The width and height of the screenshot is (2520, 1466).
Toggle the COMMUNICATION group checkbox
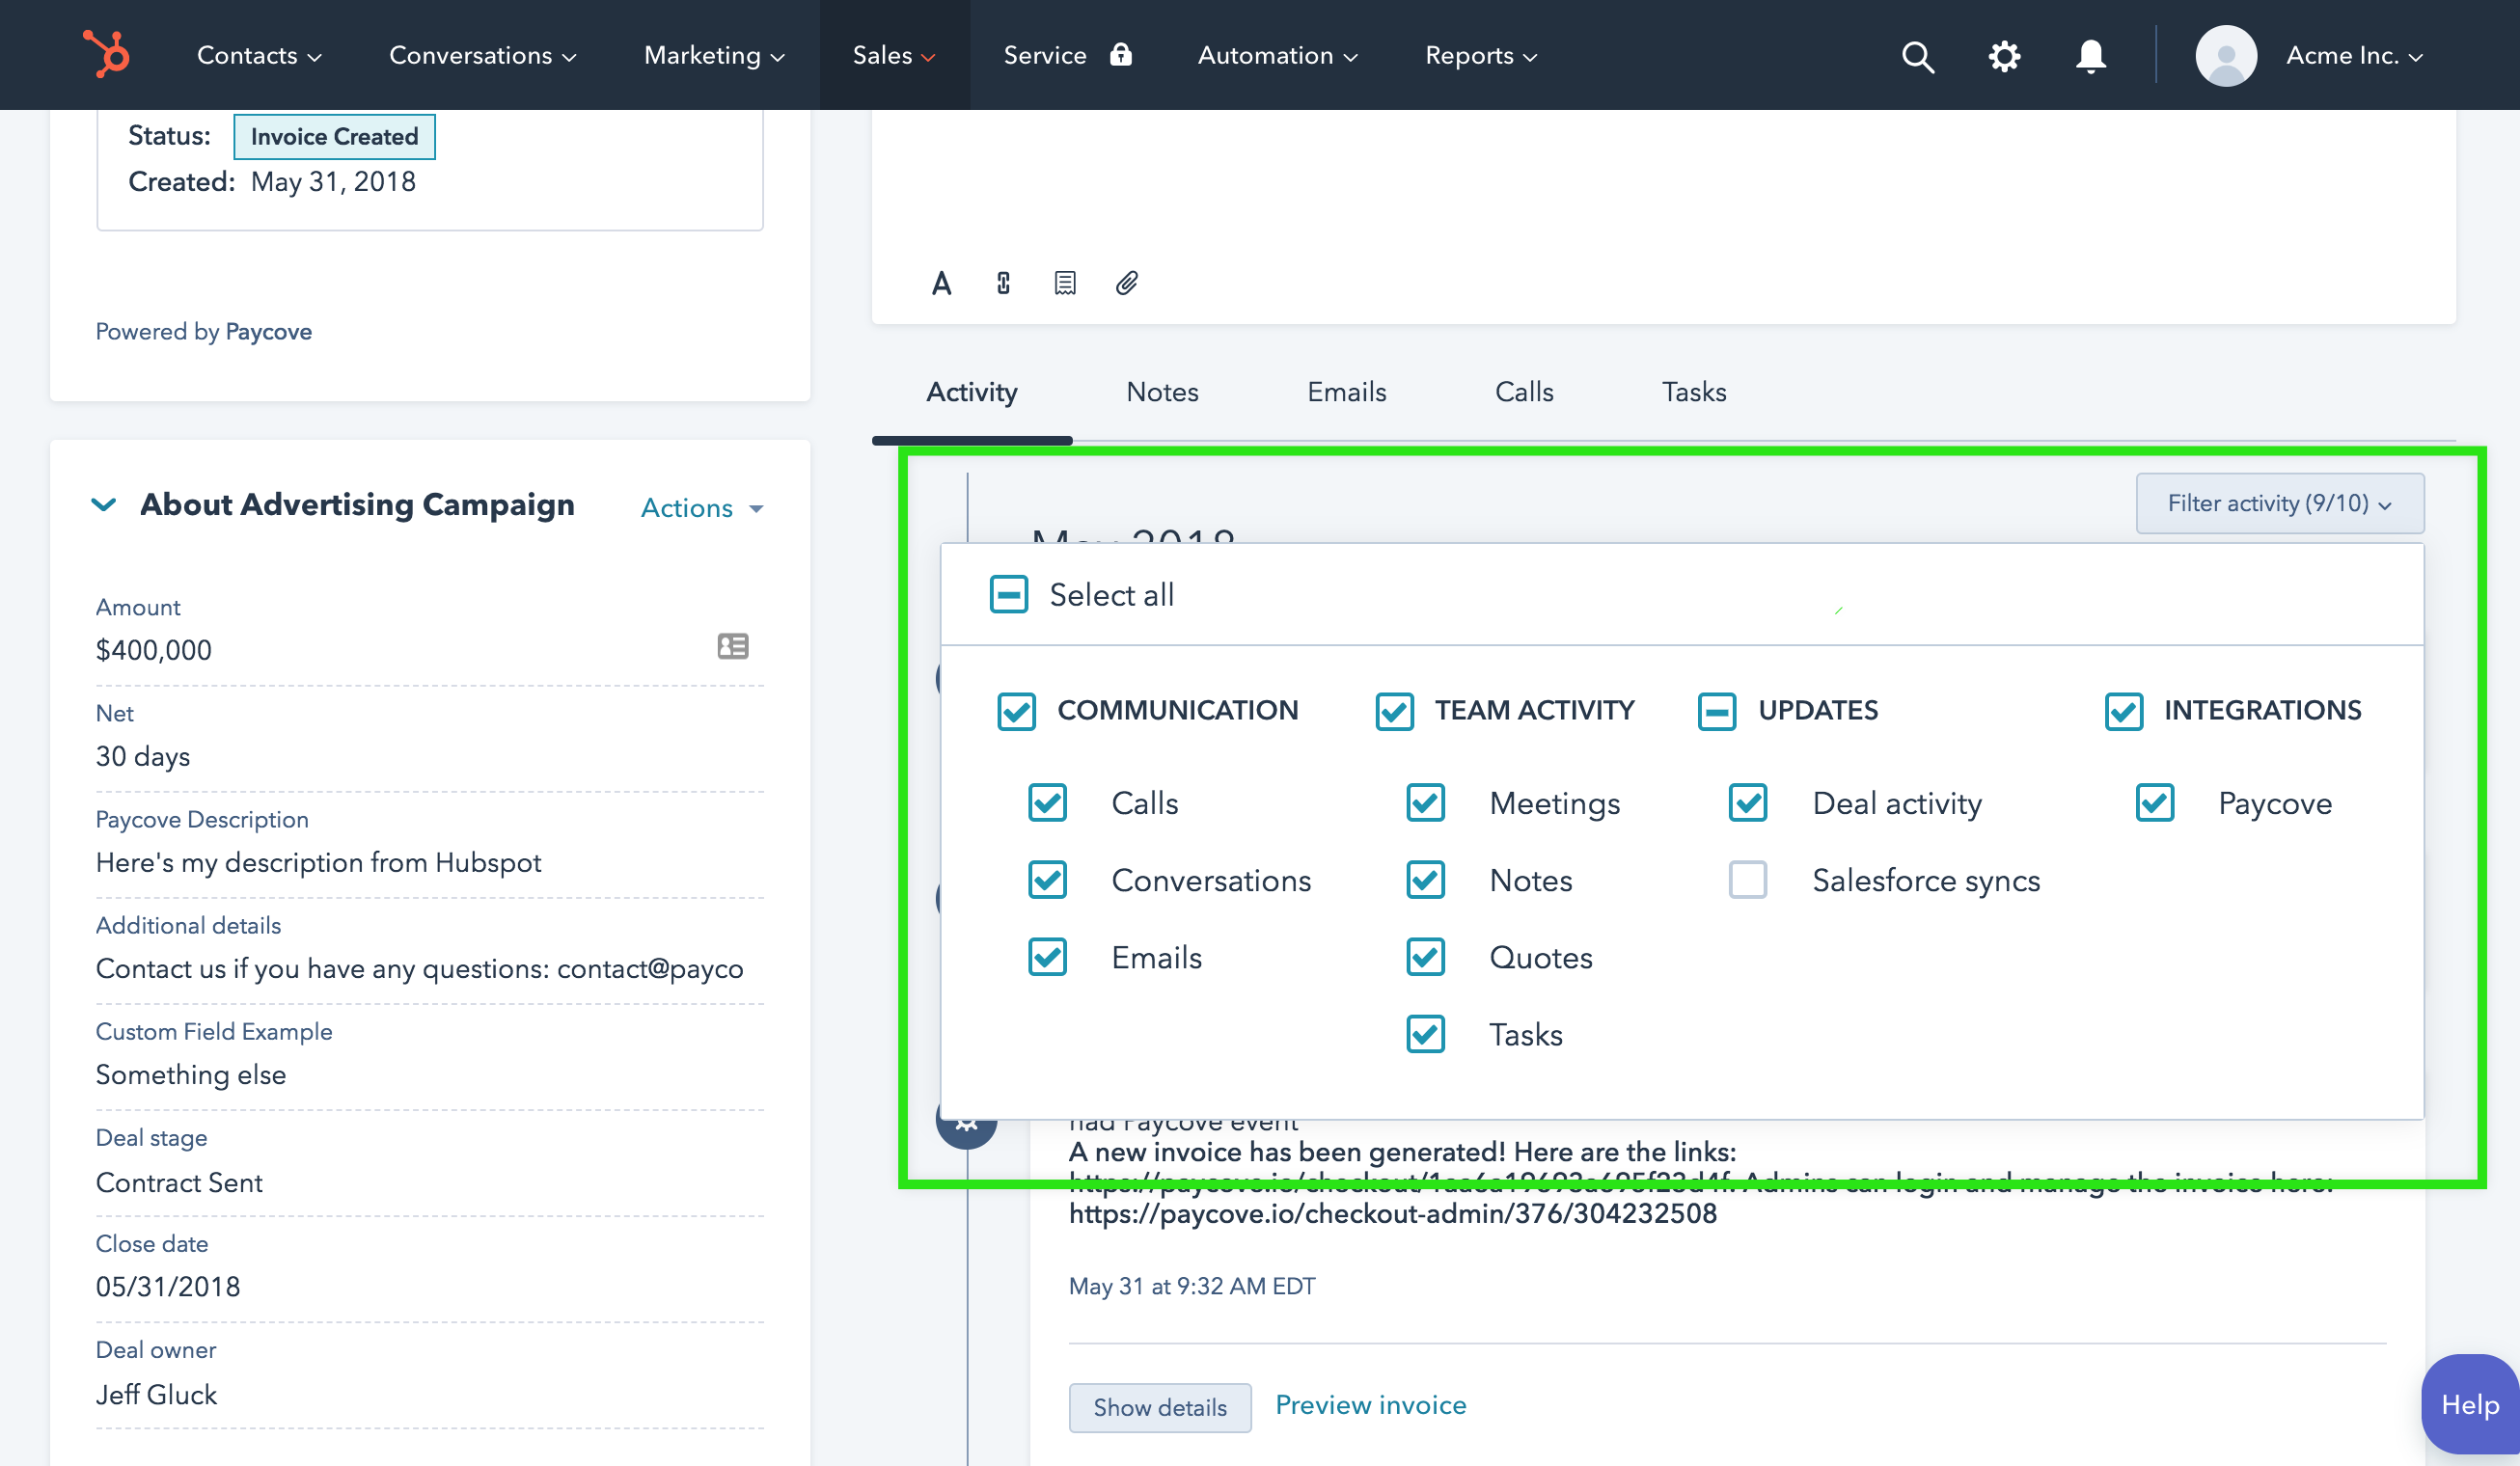(1016, 711)
